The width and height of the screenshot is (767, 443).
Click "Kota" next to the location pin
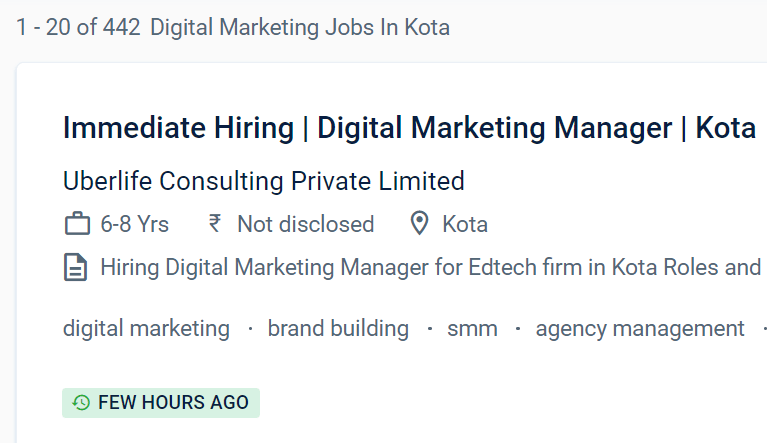(x=465, y=224)
